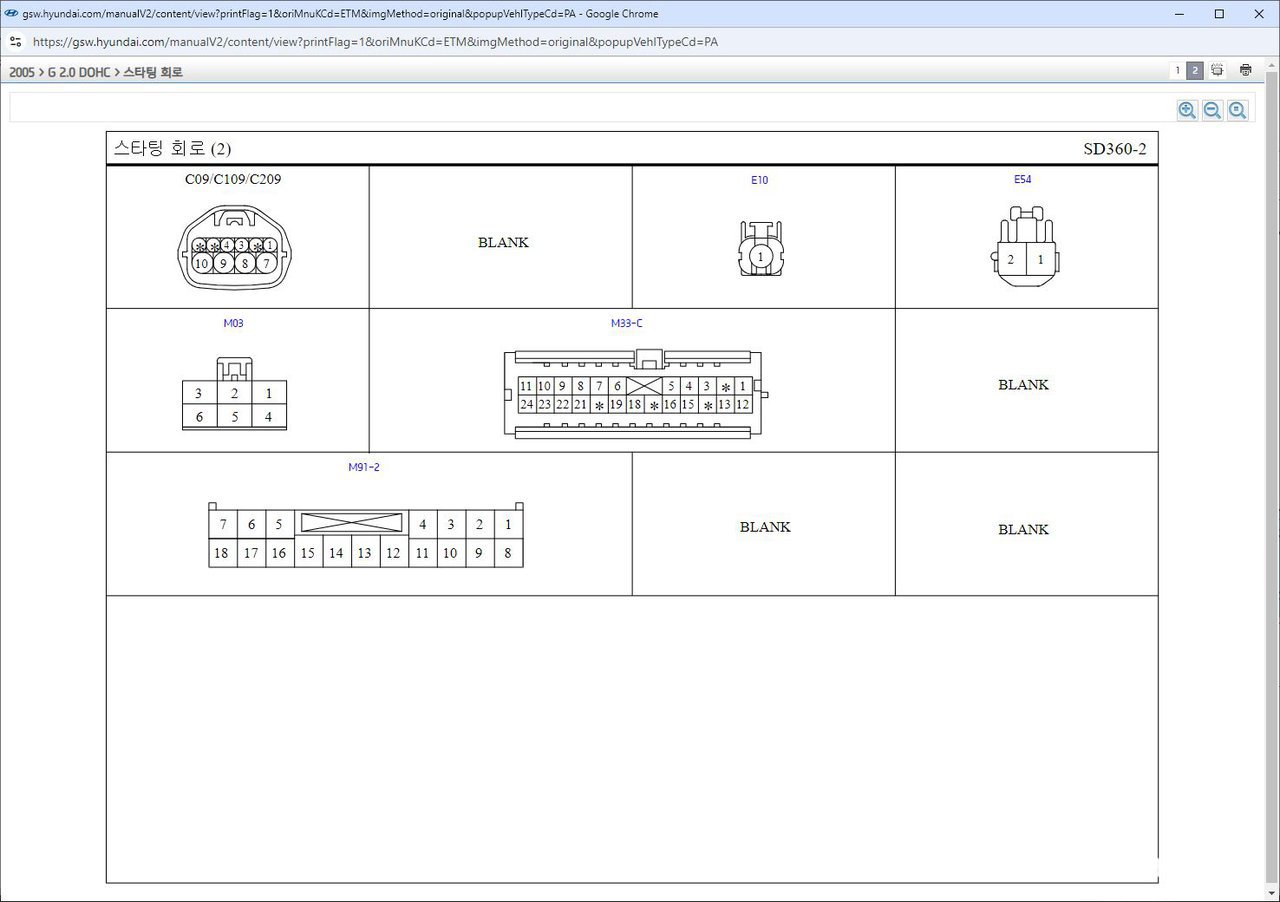The height and width of the screenshot is (902, 1280).
Task: Click the SD360-2 diagram code
Action: click(1115, 149)
